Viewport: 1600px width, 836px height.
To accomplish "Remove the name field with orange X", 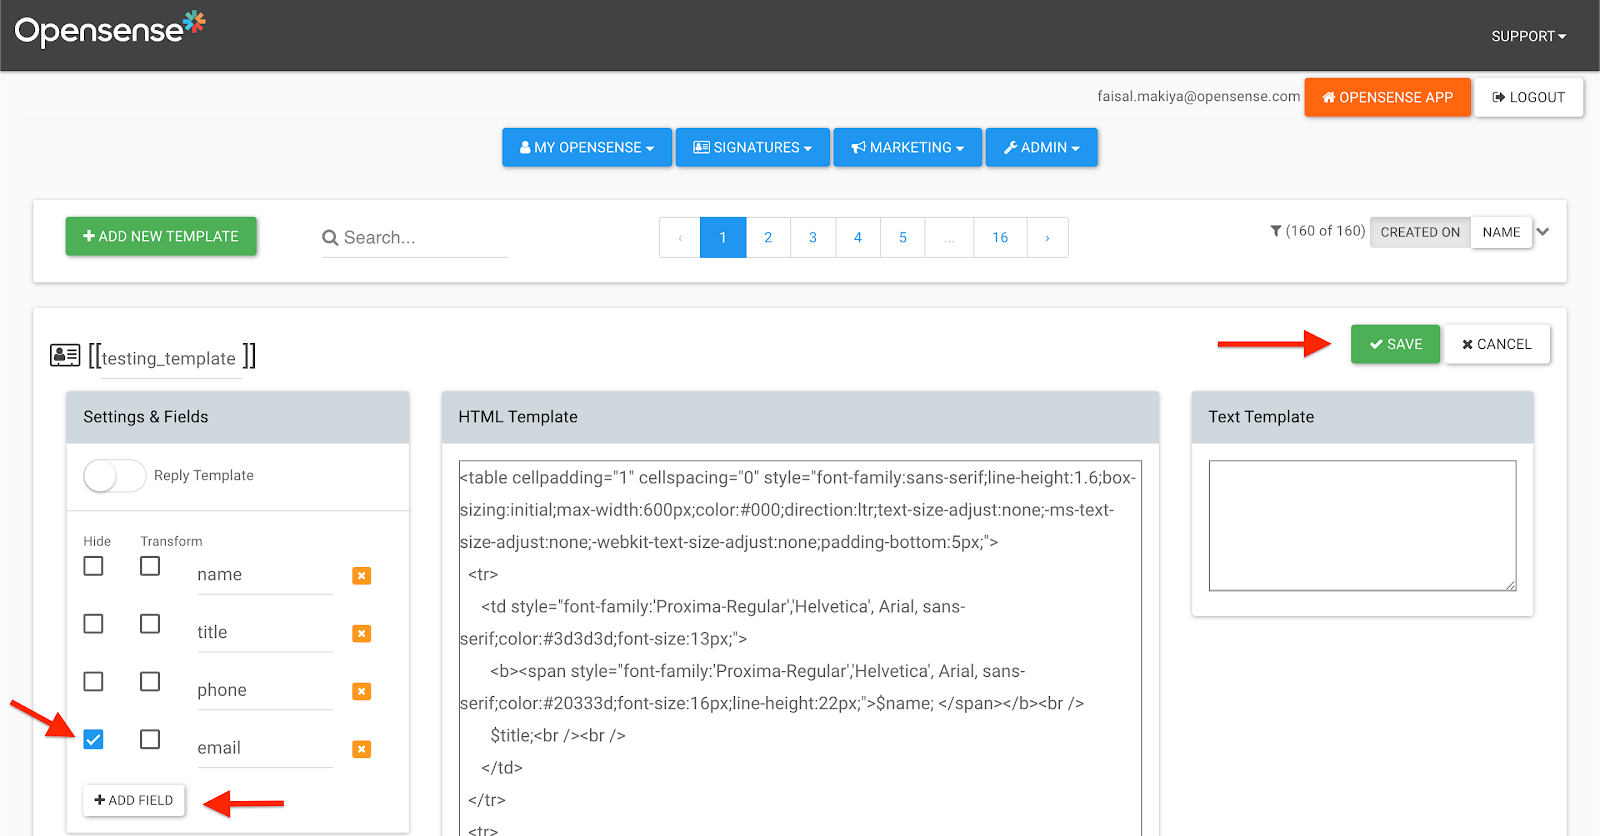I will pos(362,576).
